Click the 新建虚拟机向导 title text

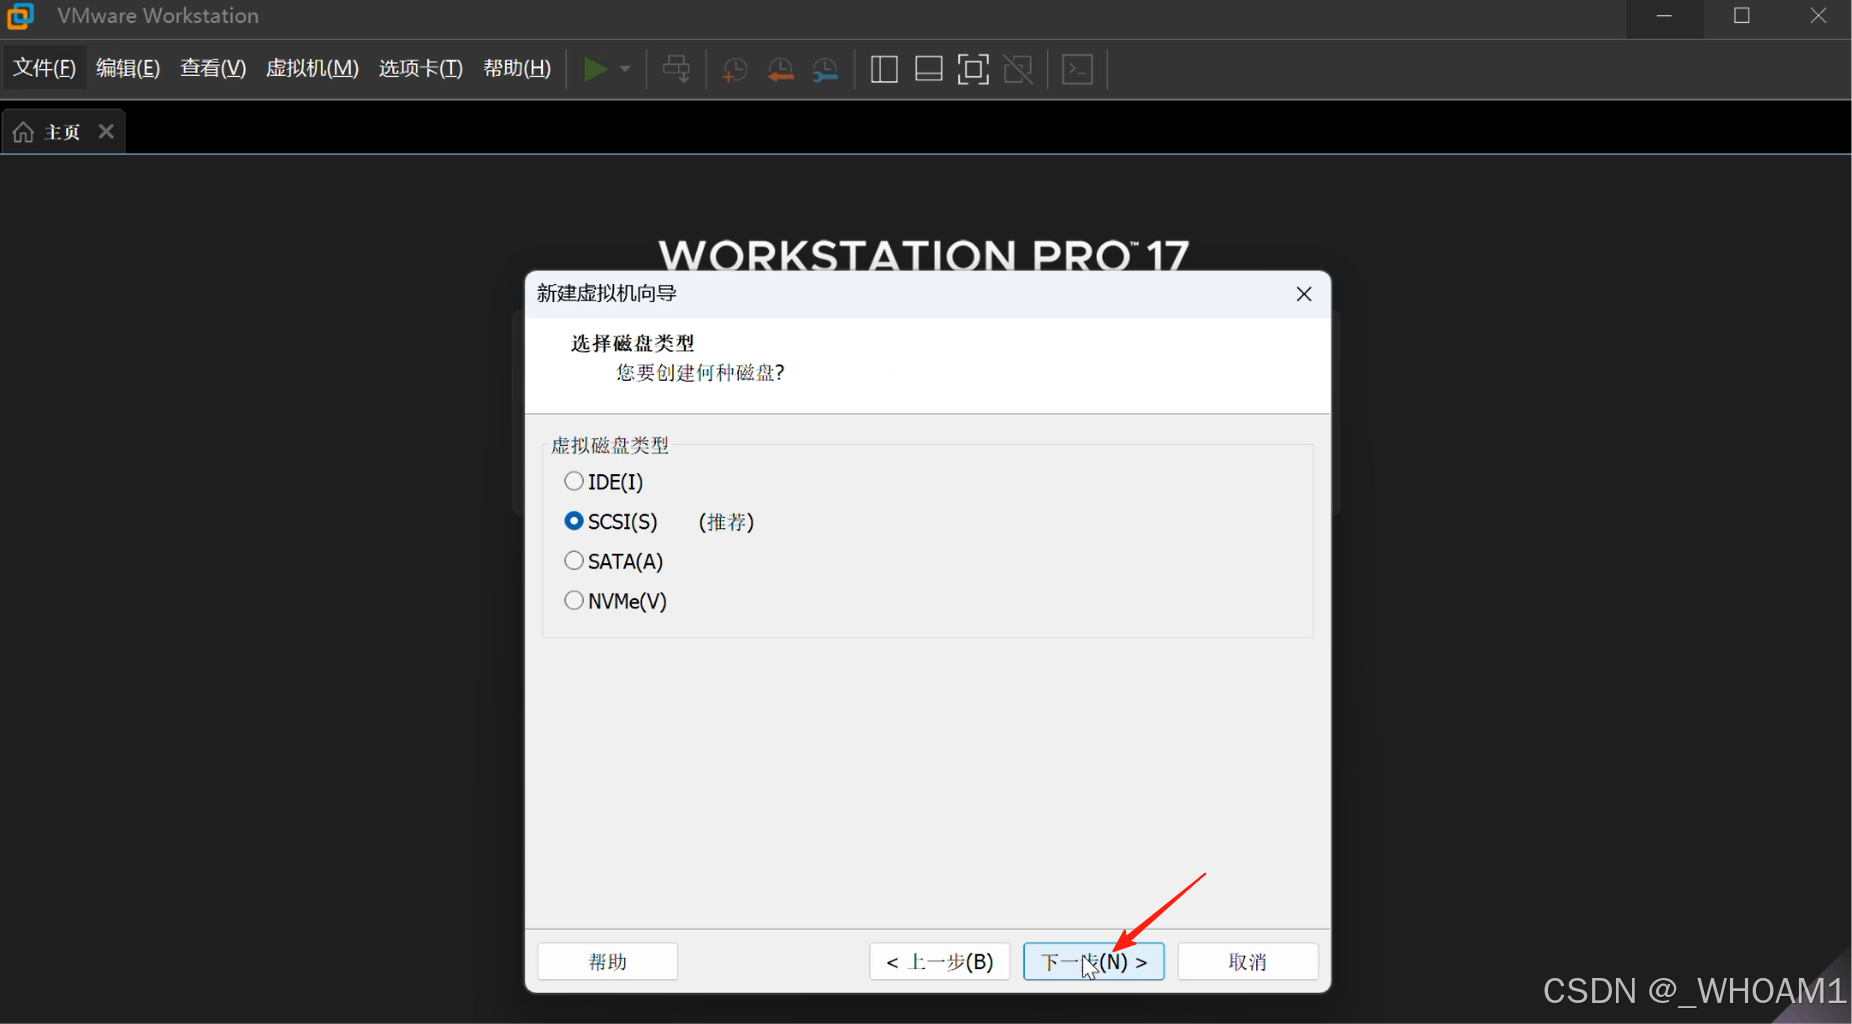[x=607, y=293]
